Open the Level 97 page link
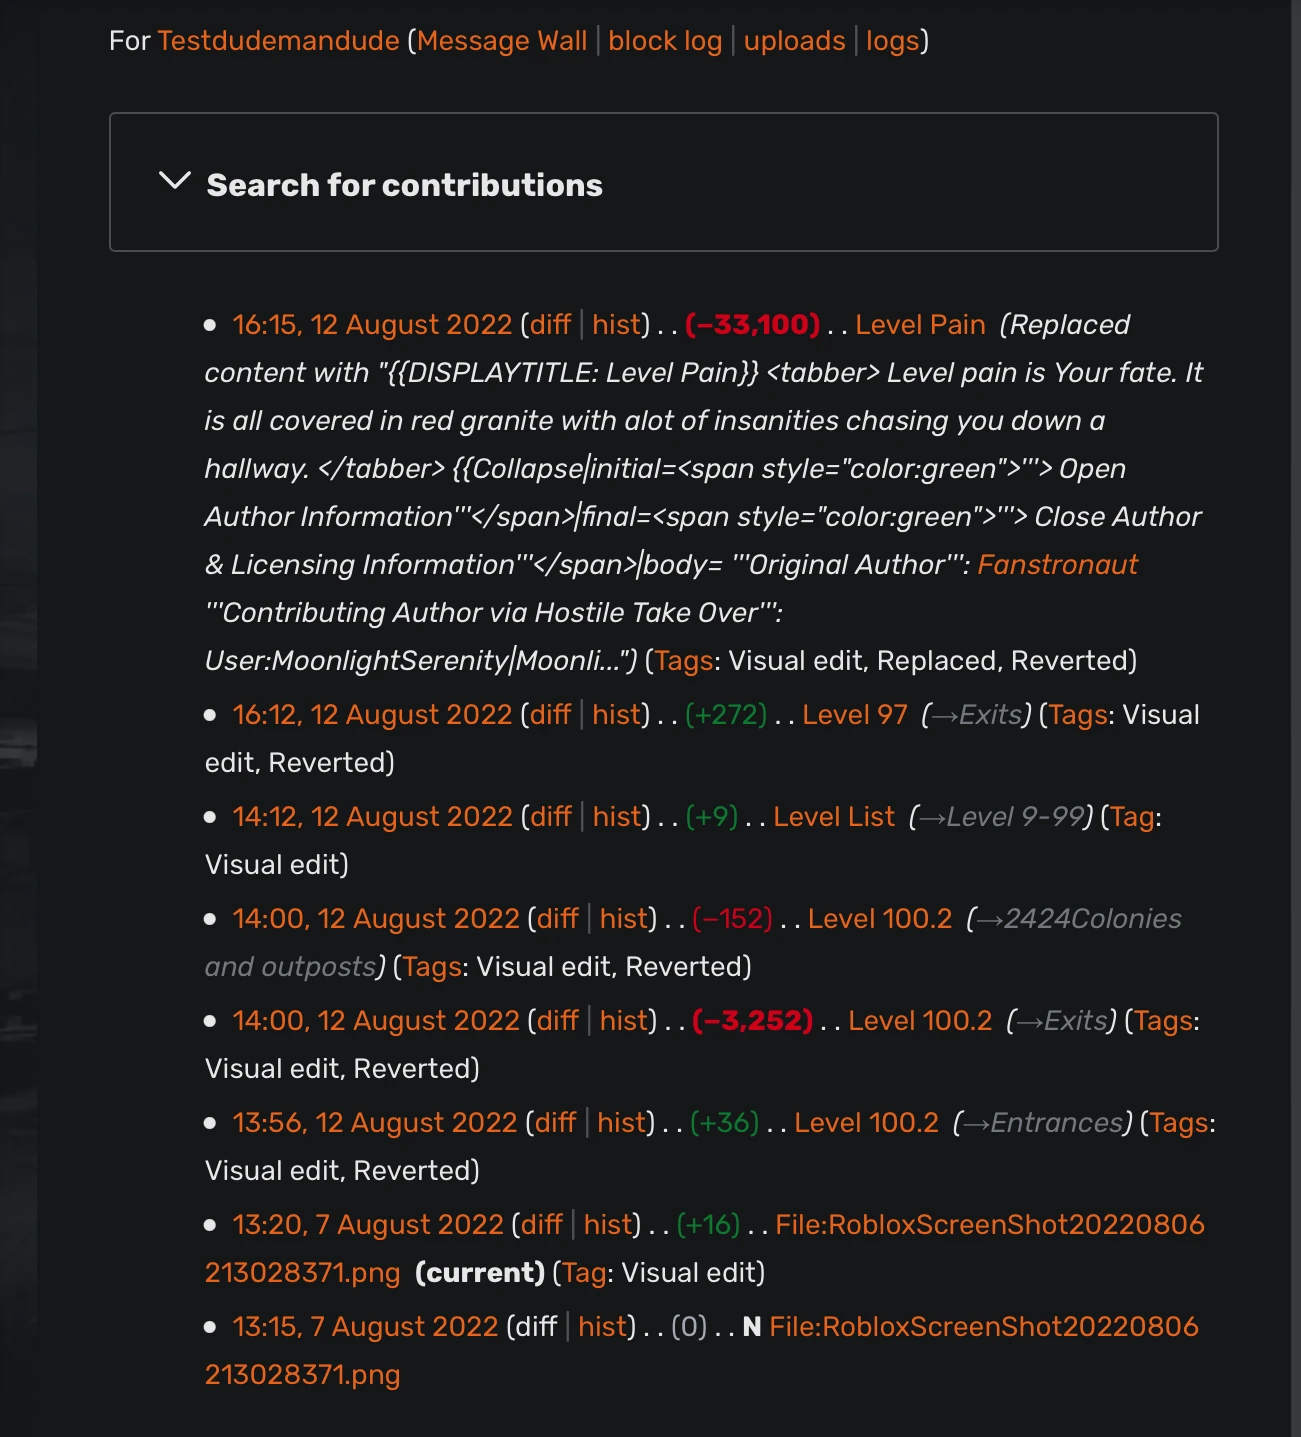Viewport: 1301px width, 1437px height. [854, 715]
